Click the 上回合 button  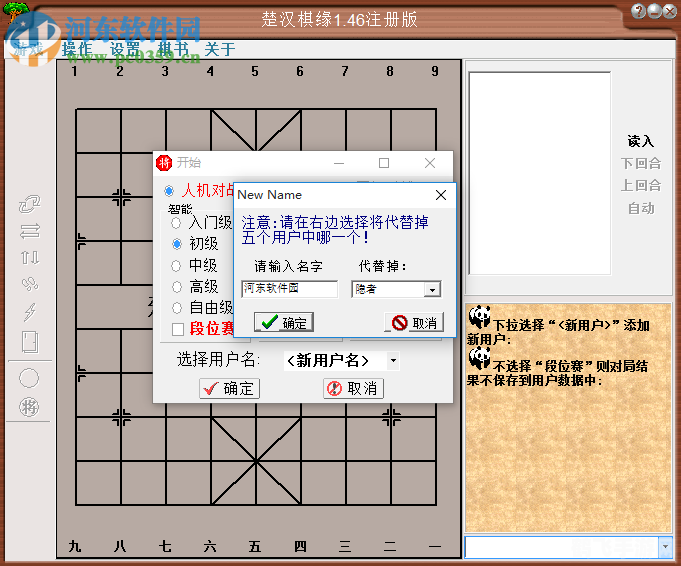click(641, 185)
